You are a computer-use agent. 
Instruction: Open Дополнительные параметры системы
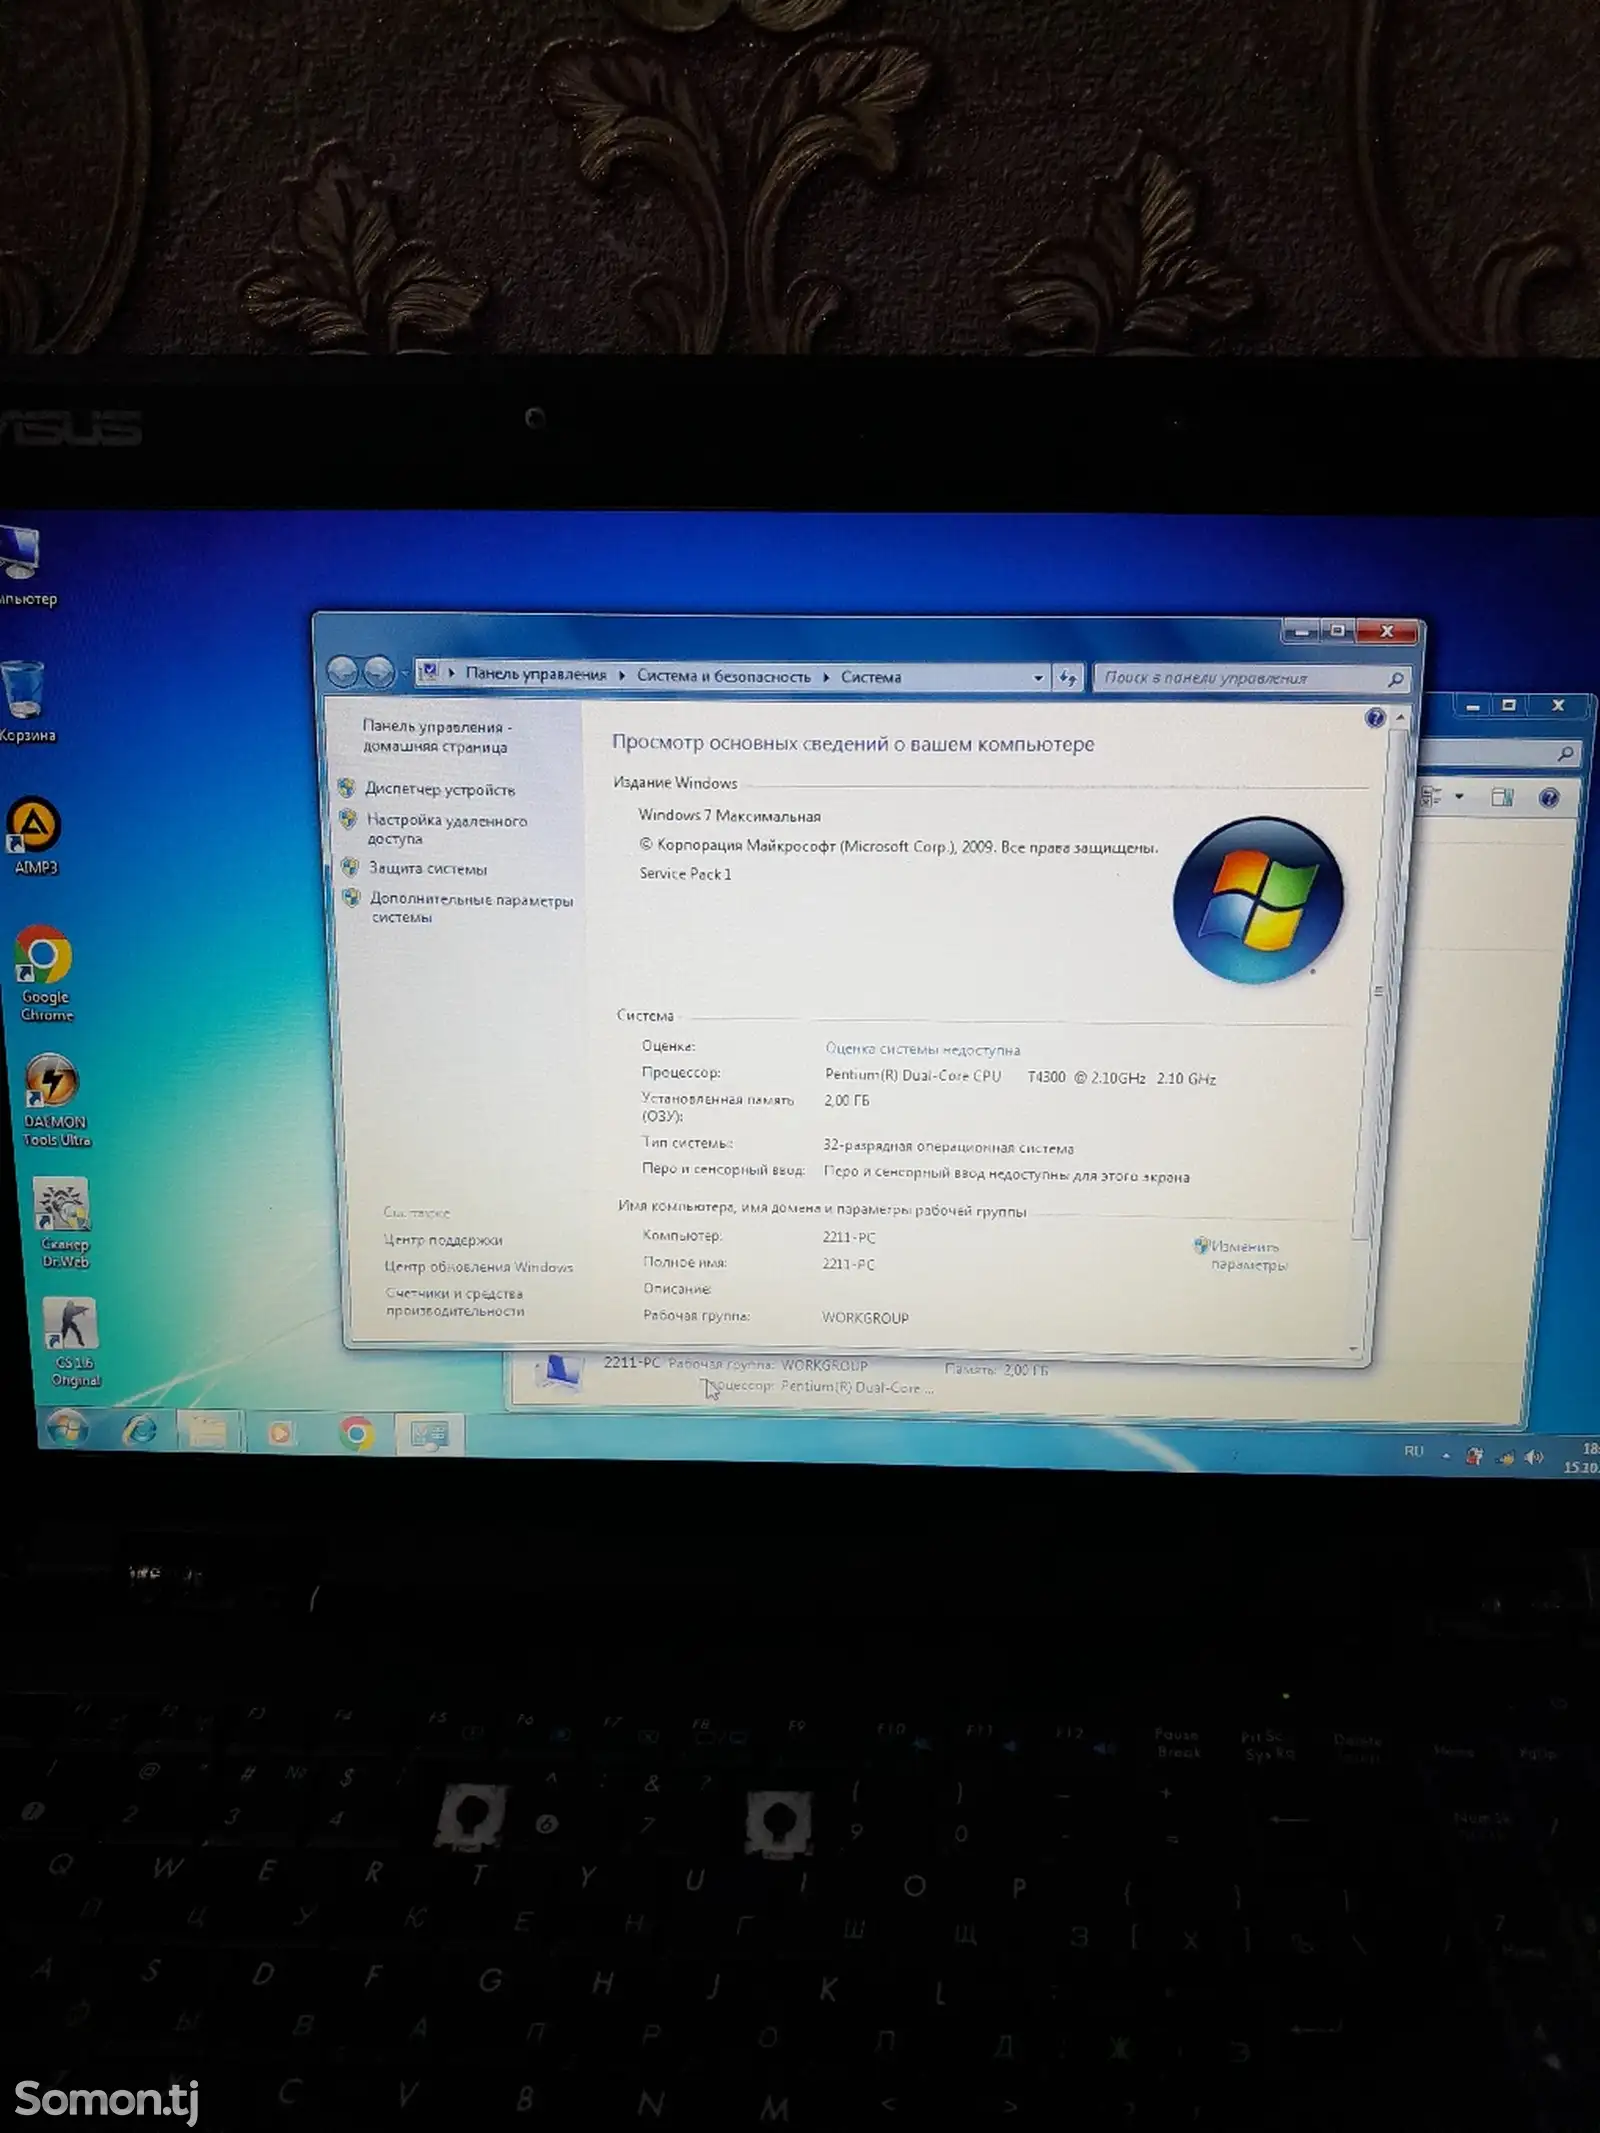[x=471, y=908]
